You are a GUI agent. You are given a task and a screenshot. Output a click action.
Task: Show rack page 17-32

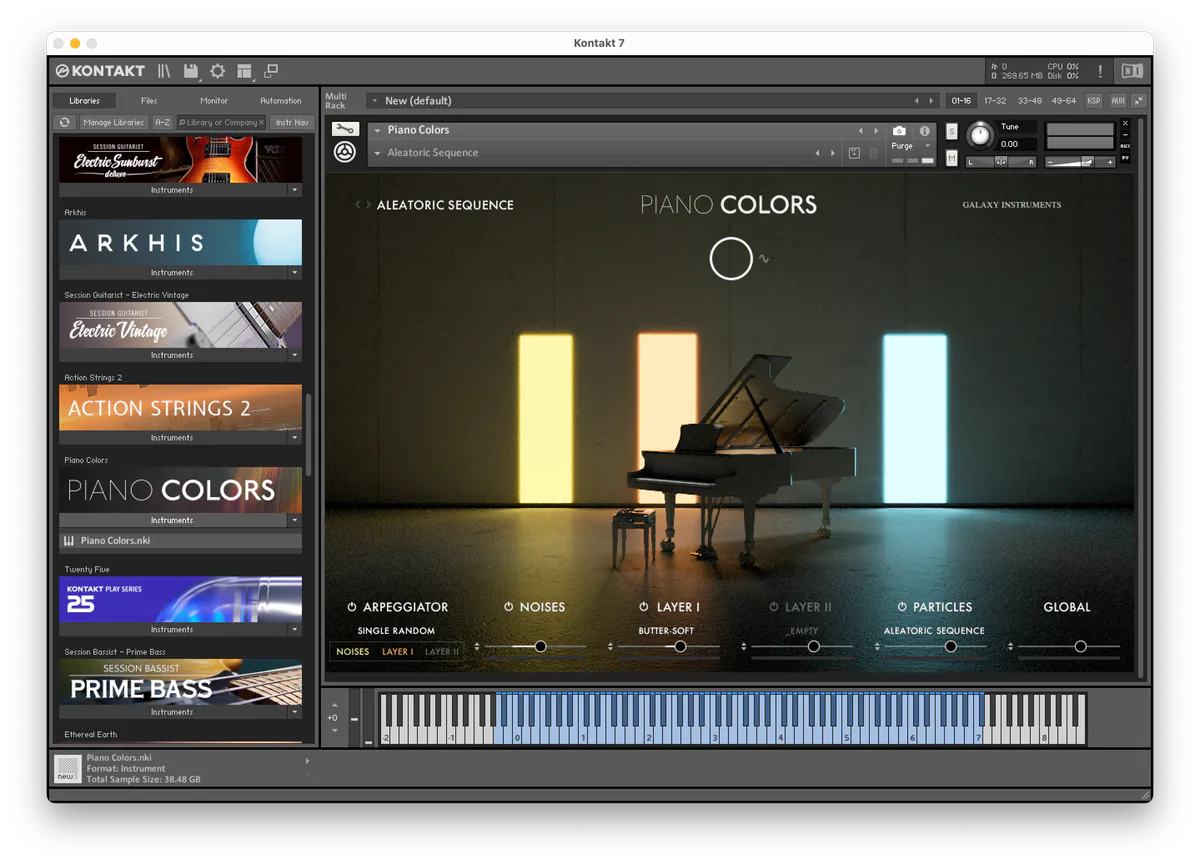pyautogui.click(x=995, y=101)
